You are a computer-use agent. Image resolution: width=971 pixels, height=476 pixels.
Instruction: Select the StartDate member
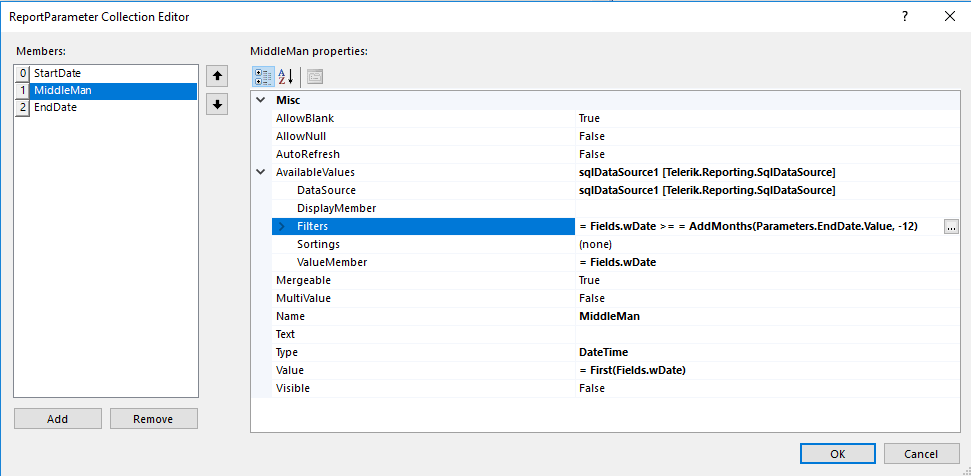(x=57, y=73)
